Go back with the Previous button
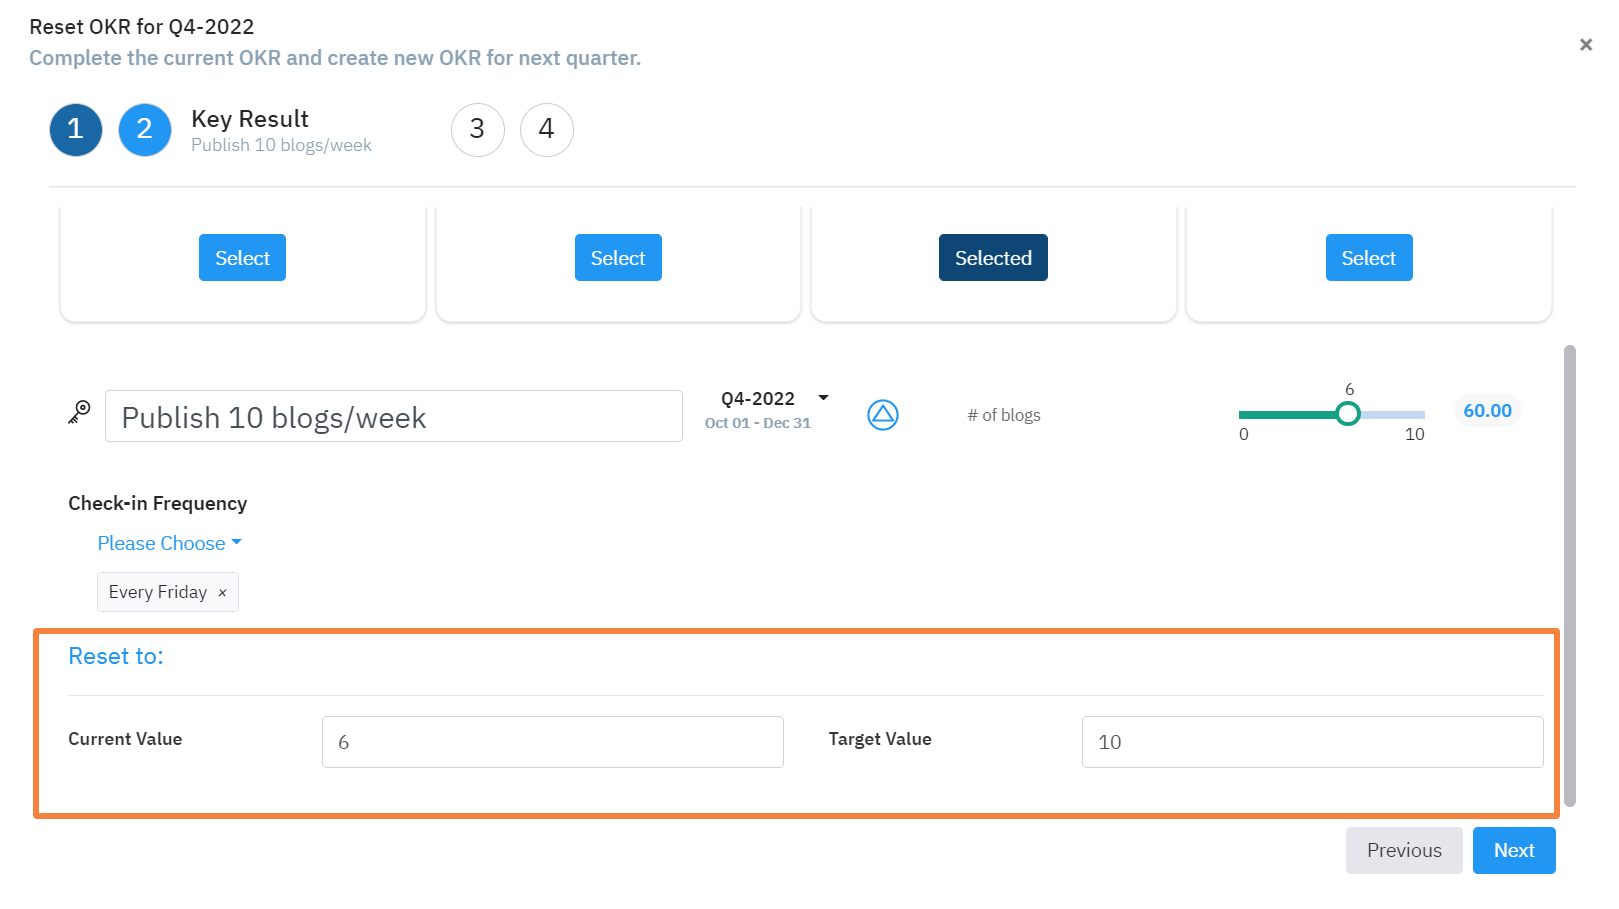Image resolution: width=1619 pixels, height=909 pixels. pos(1403,851)
